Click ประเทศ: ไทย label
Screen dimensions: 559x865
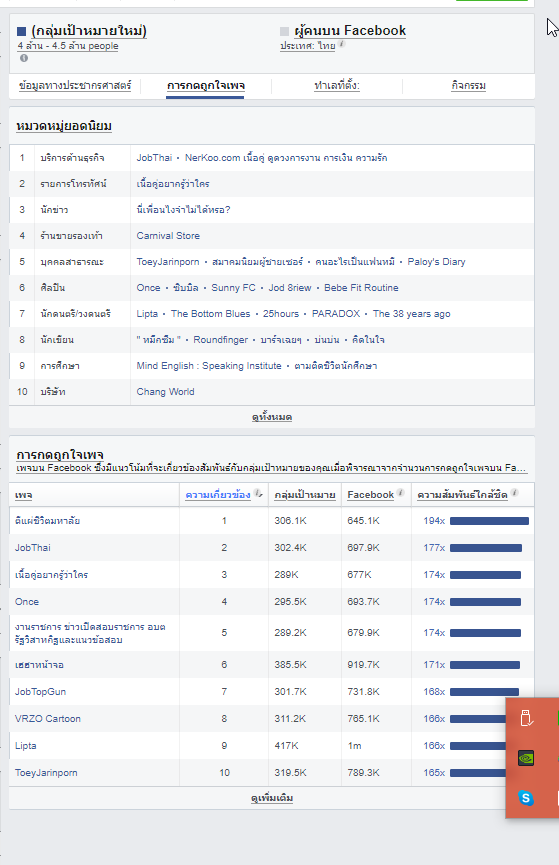[307, 46]
